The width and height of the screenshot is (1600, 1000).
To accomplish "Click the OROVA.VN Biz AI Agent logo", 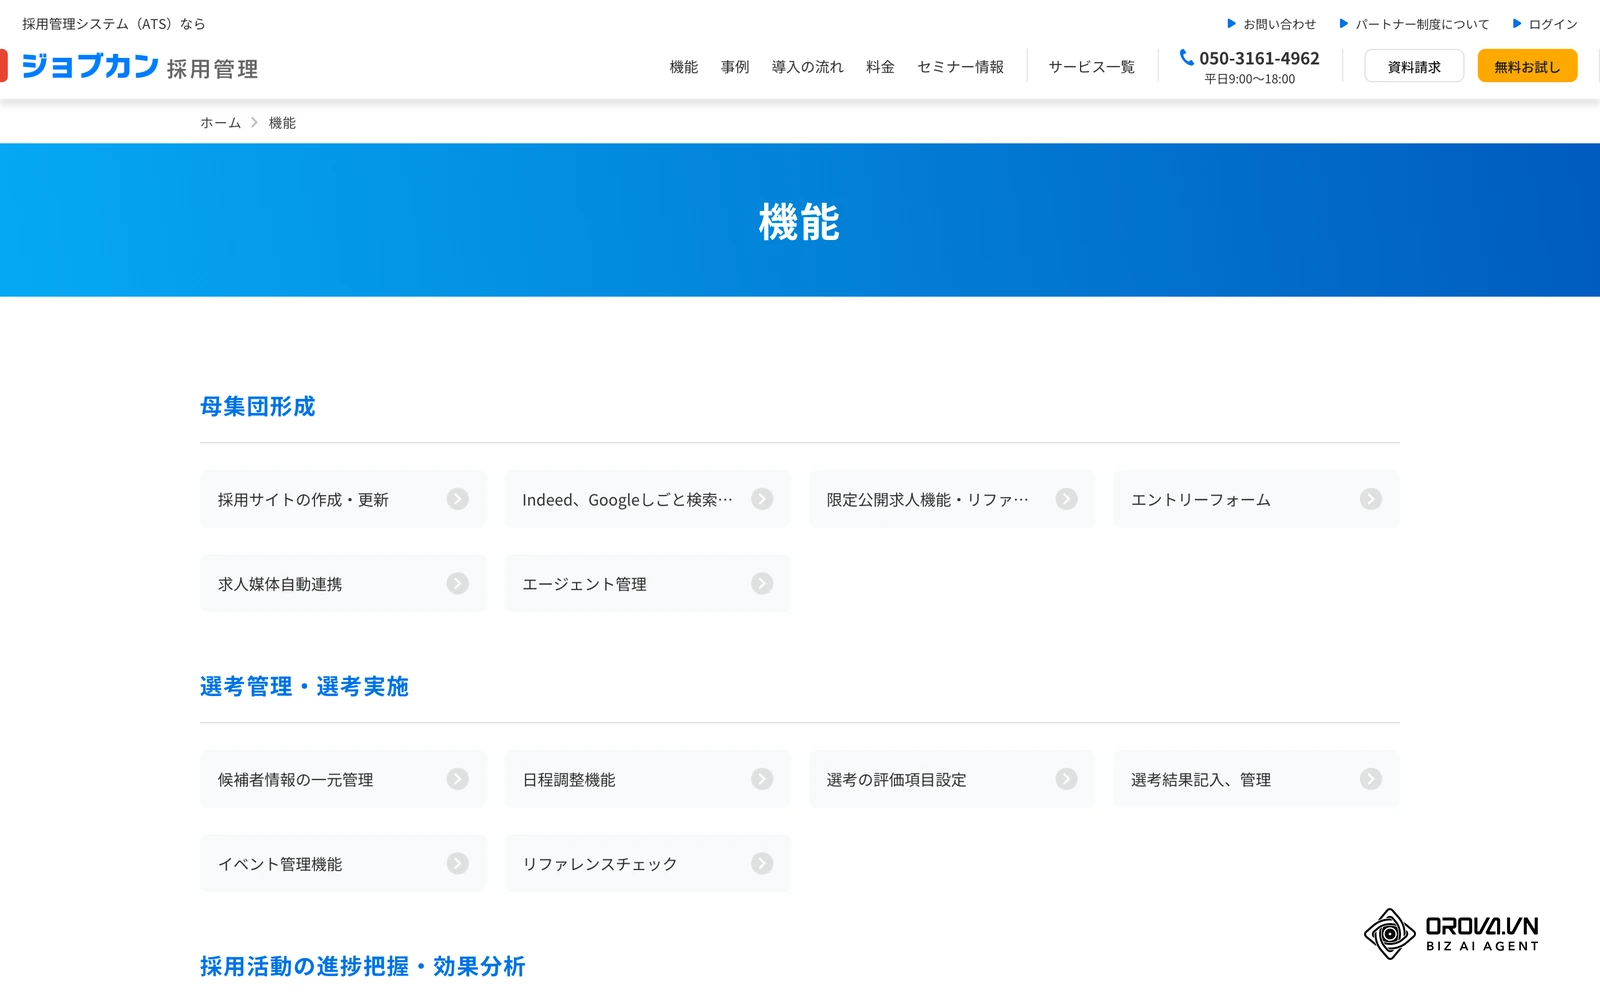I will pyautogui.click(x=1451, y=934).
